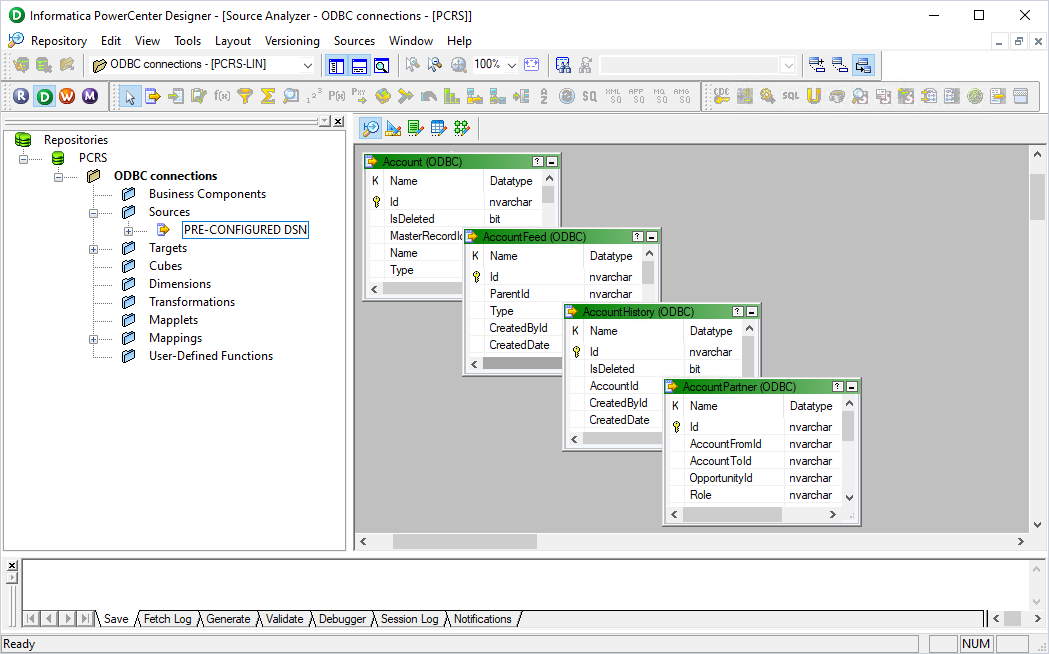Toggle the Output window visibility
Screen dimensions: 1049x654
pos(359,64)
